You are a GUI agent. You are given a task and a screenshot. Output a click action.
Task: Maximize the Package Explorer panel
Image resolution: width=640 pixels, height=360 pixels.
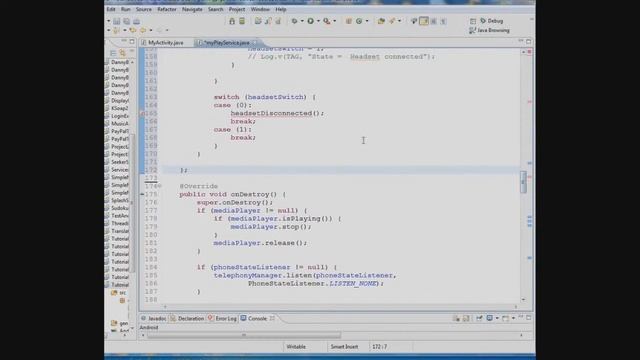pos(132,41)
